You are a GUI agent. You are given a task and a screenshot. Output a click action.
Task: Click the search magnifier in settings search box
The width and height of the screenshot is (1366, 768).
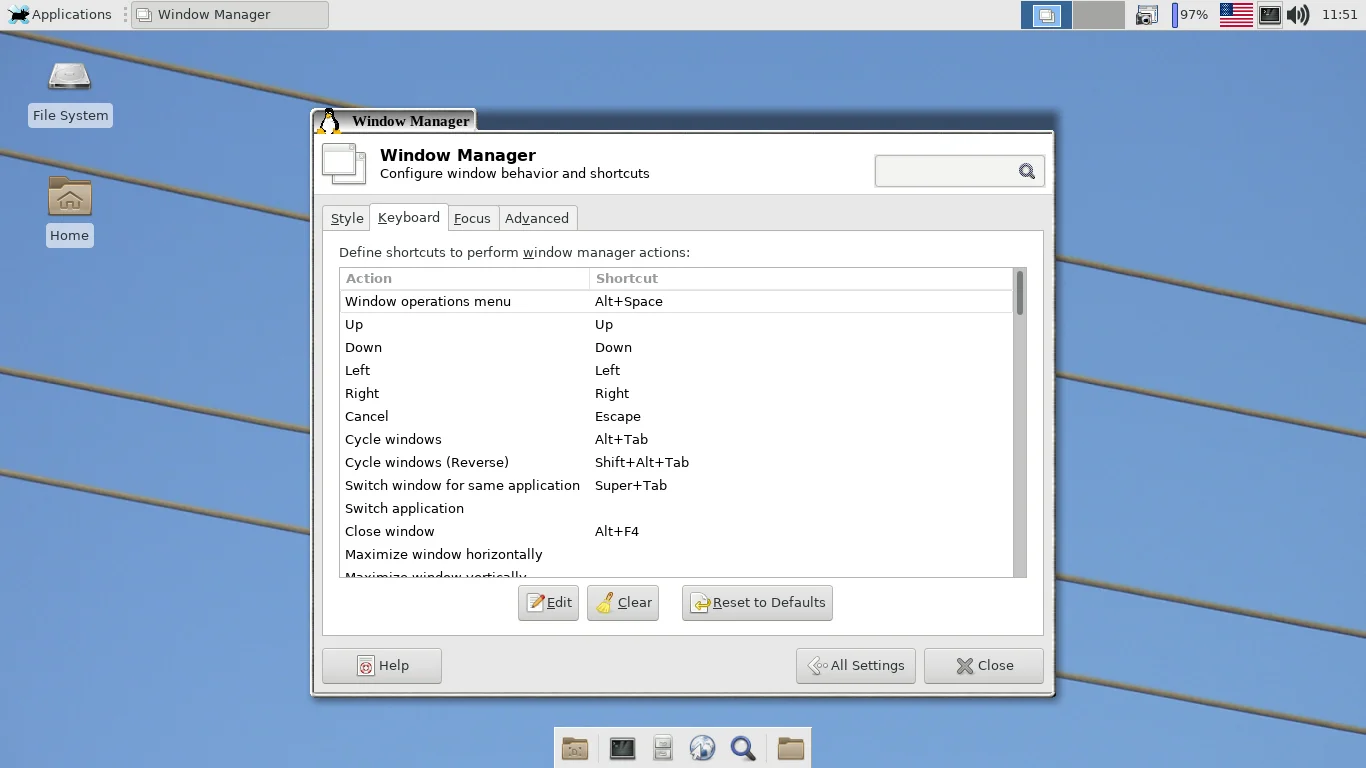pyautogui.click(x=1026, y=171)
